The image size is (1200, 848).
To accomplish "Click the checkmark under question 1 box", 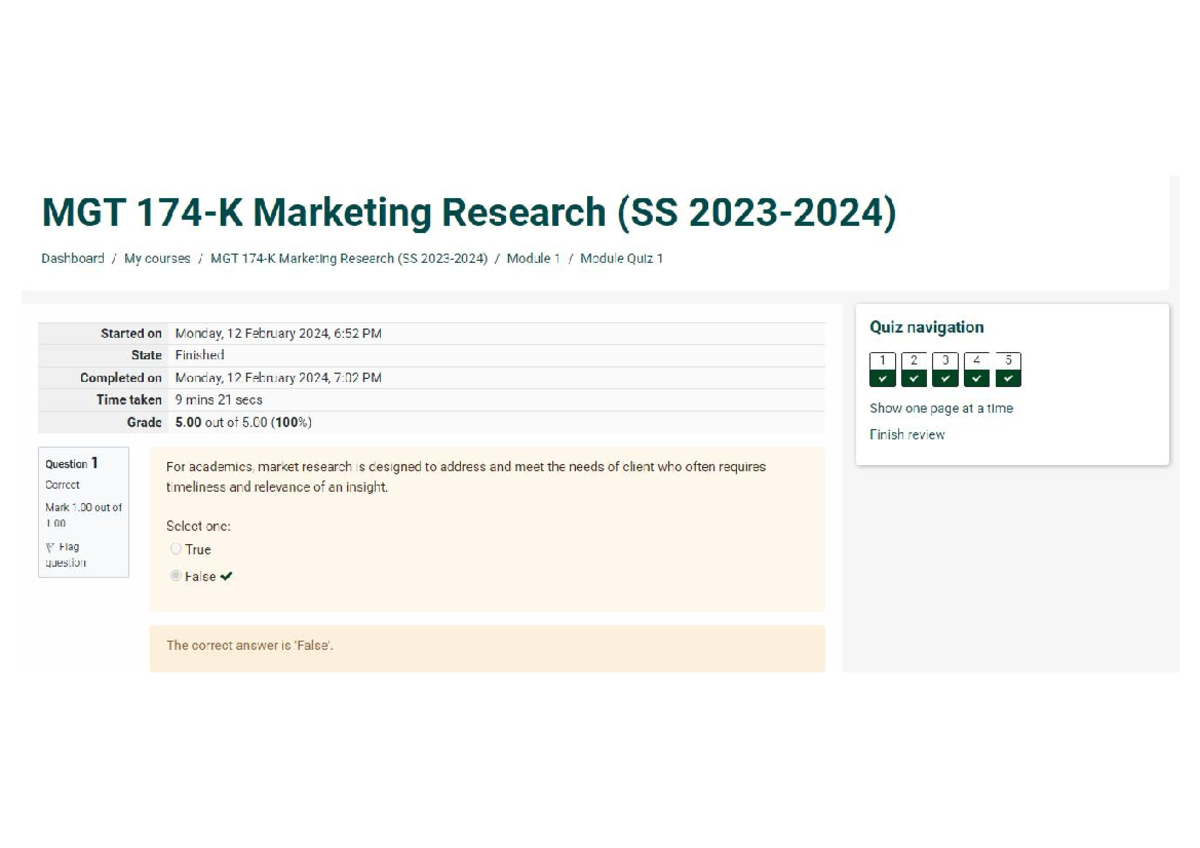I will click(882, 378).
